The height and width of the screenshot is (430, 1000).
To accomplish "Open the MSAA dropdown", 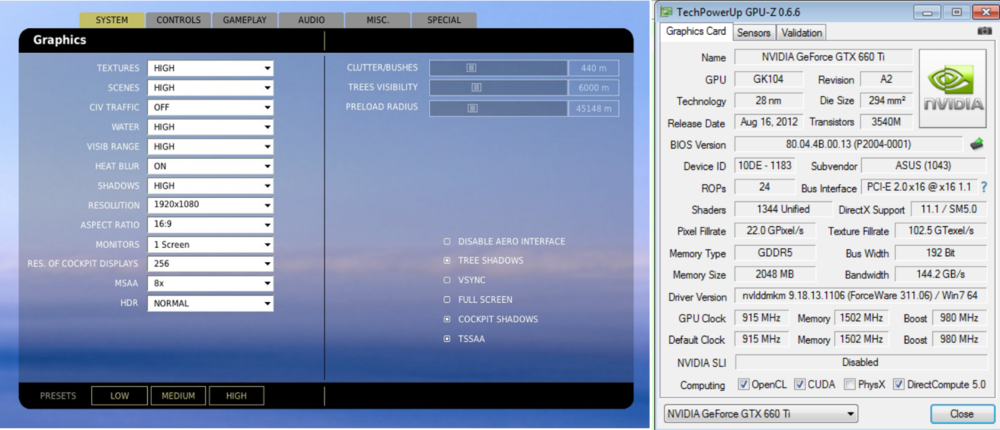I will tap(210, 283).
